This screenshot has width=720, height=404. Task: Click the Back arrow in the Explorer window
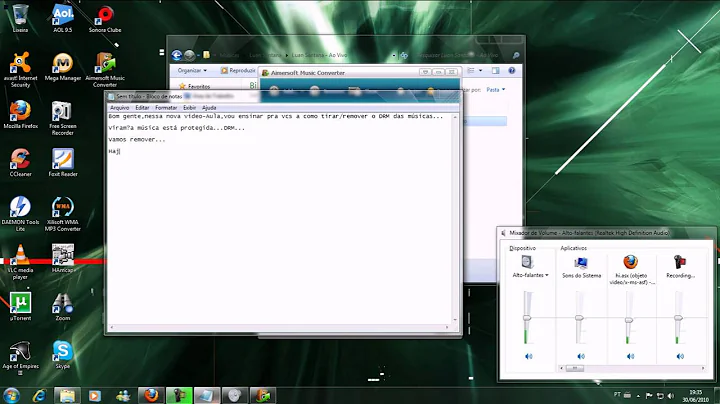(x=177, y=55)
